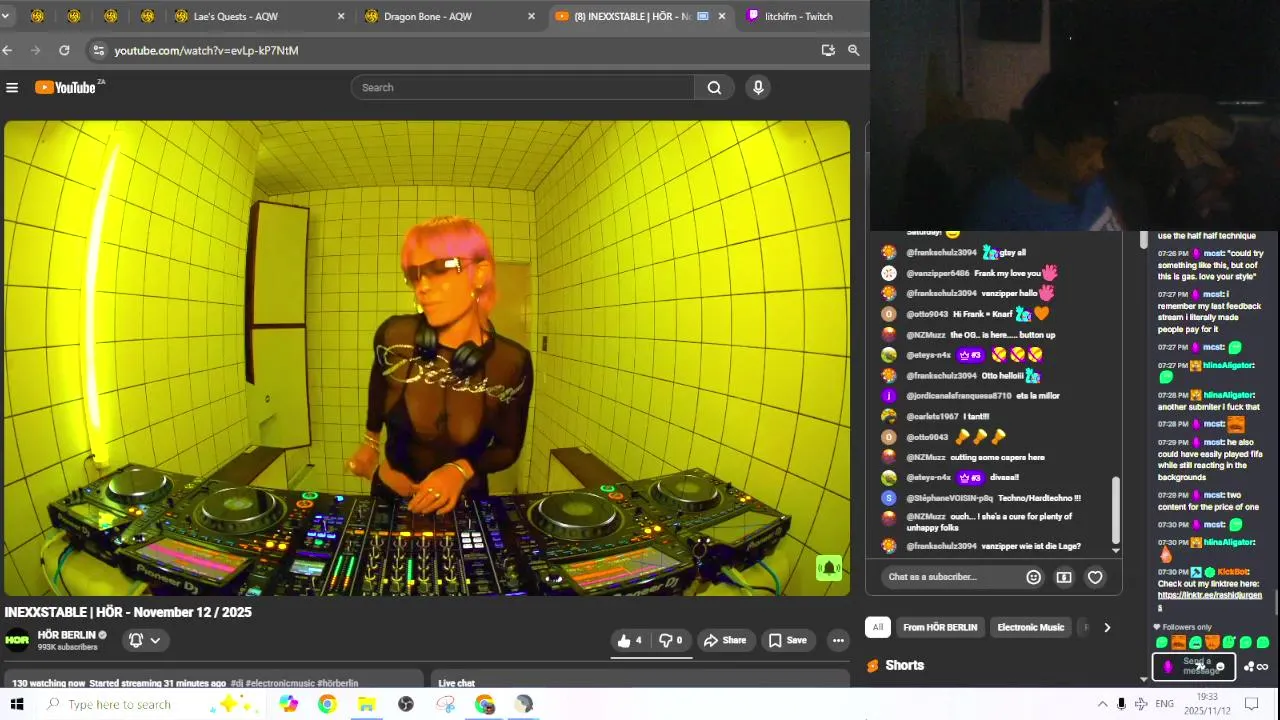Like the video with thumbs up

coord(630,641)
